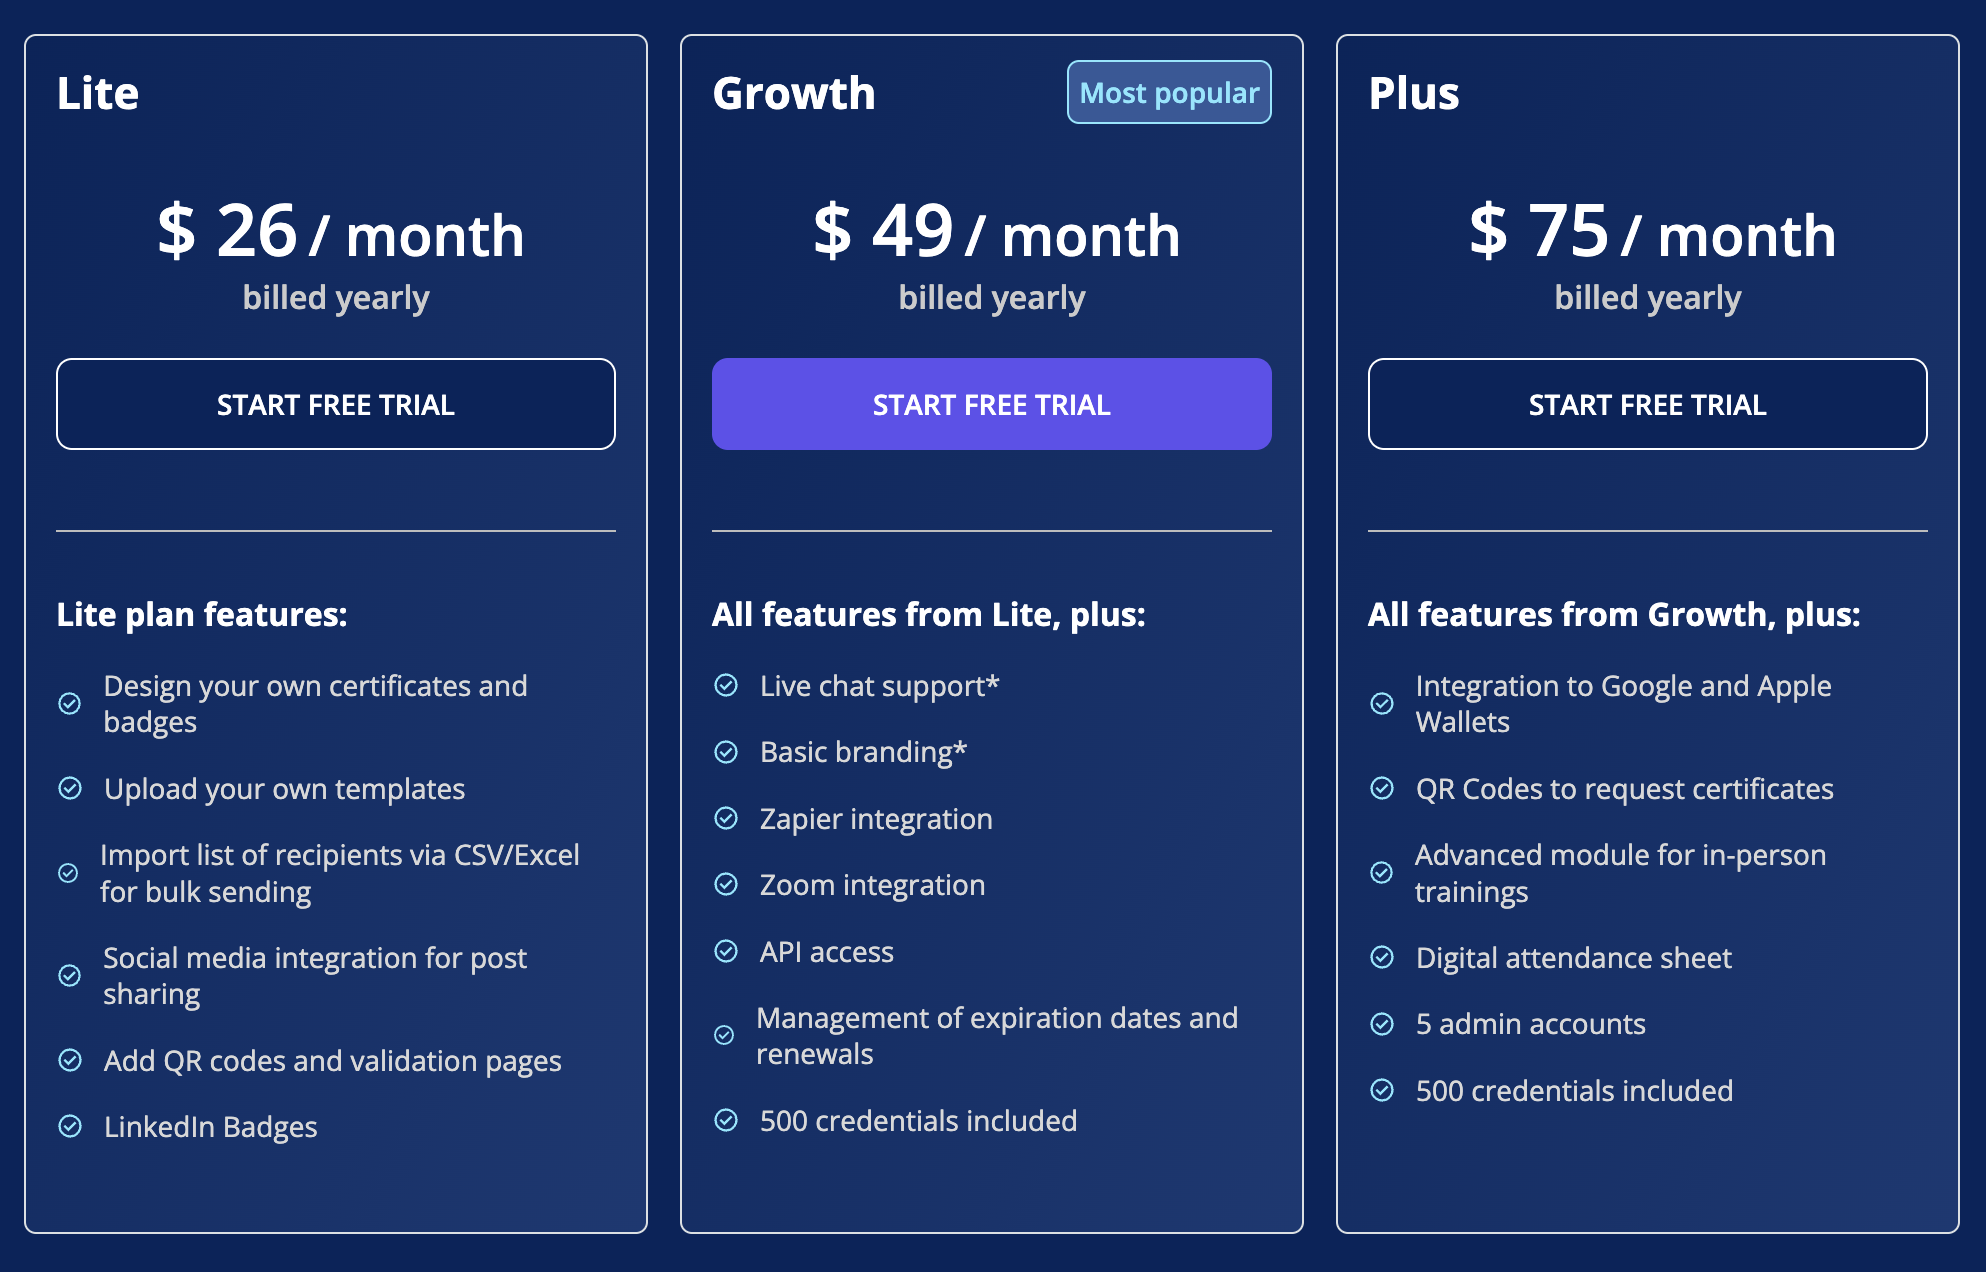Click checkmark icon next to Add QR codes and validation pages
Viewport: 1986px width, 1272px height.
[x=70, y=1060]
